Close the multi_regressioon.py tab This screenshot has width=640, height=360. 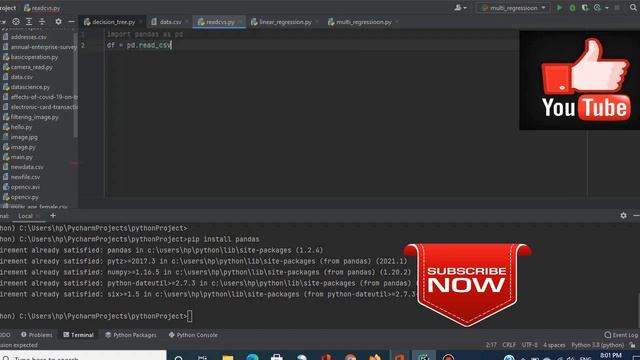click(397, 22)
